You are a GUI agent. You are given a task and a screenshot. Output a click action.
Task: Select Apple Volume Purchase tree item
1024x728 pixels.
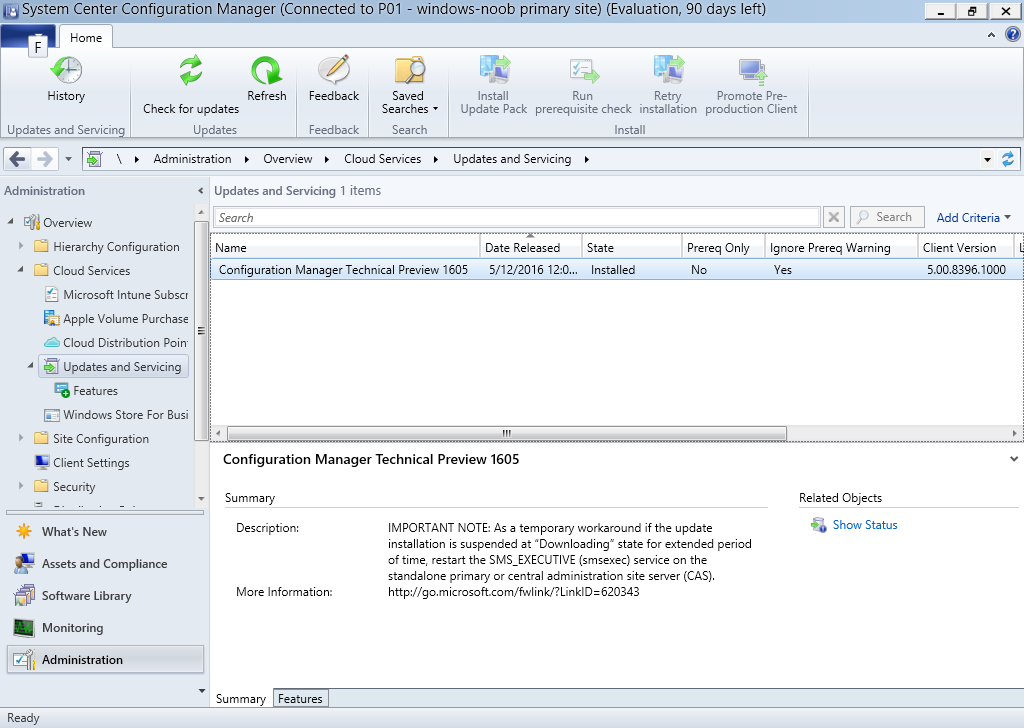coord(116,319)
